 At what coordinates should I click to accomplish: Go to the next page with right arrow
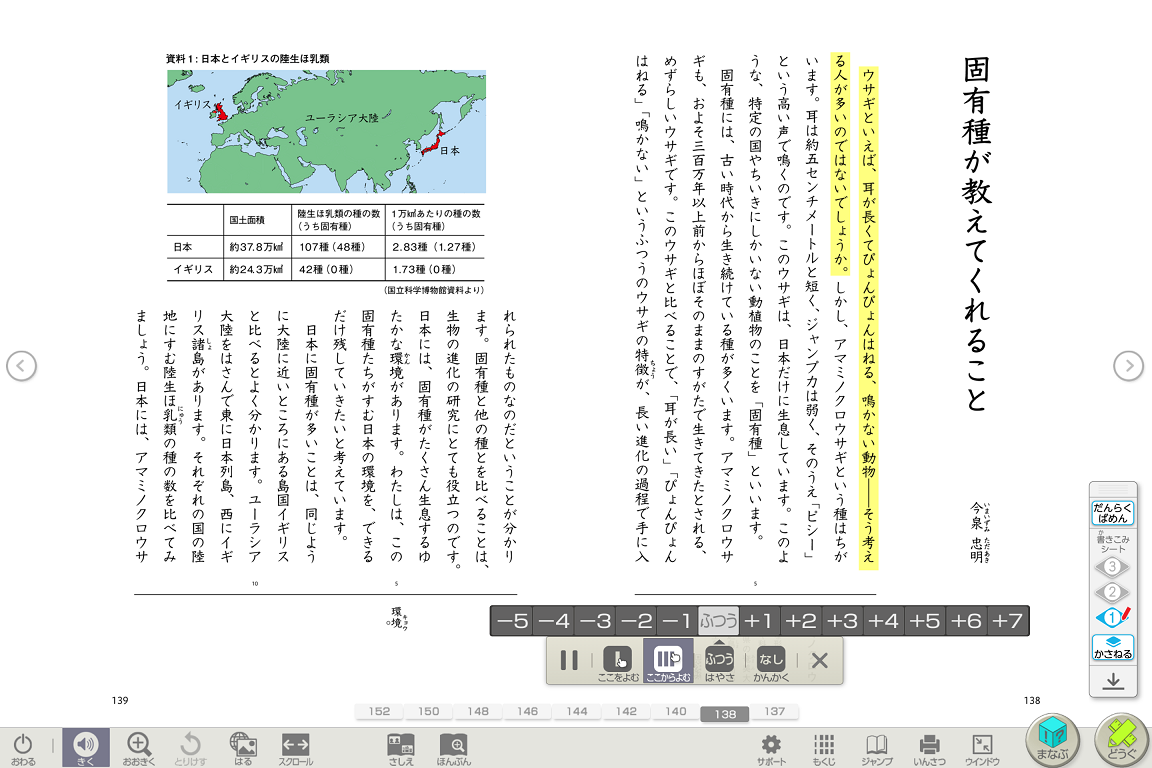(x=1128, y=366)
